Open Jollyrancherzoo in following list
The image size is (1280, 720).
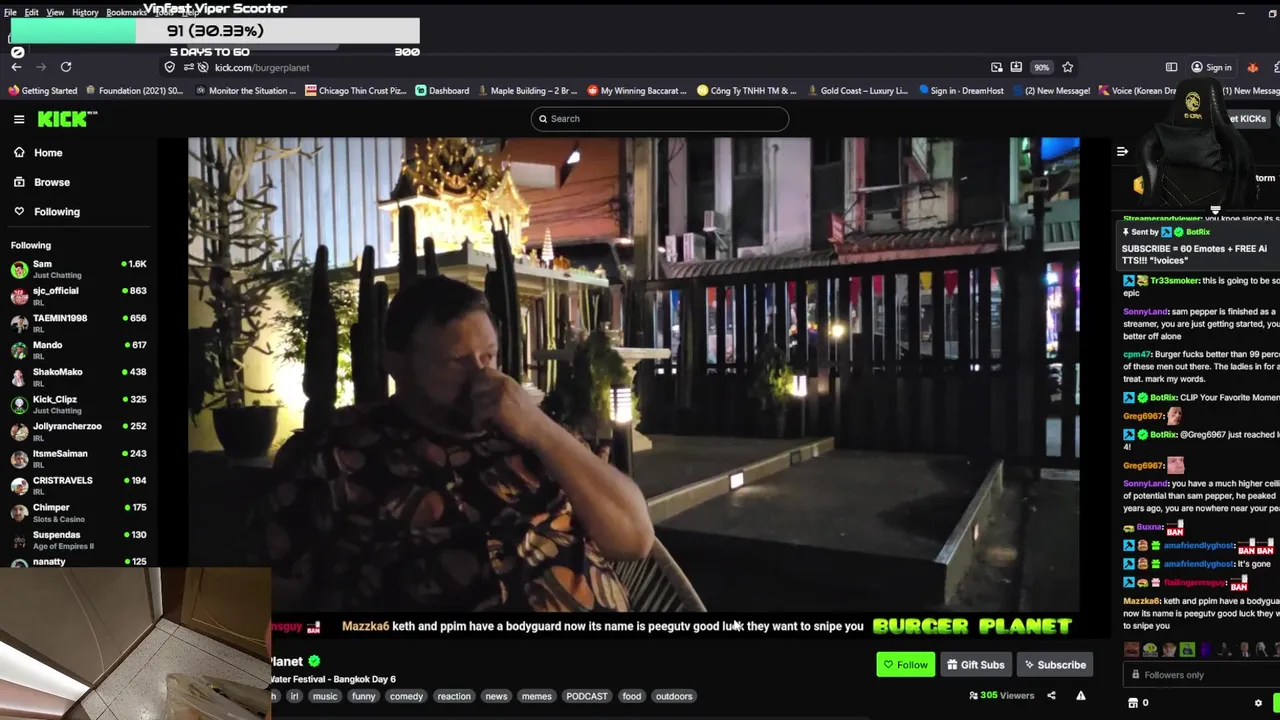point(78,431)
